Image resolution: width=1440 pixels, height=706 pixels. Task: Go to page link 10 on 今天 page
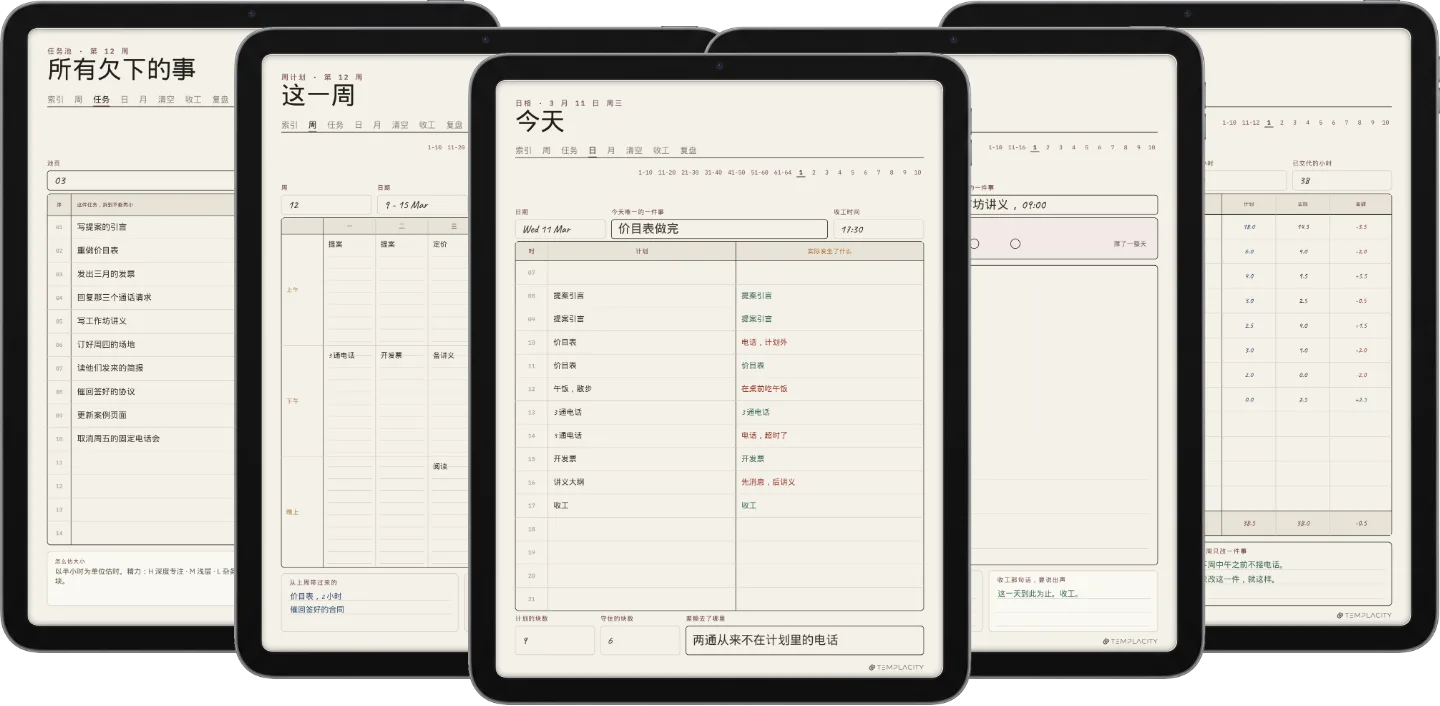point(918,172)
